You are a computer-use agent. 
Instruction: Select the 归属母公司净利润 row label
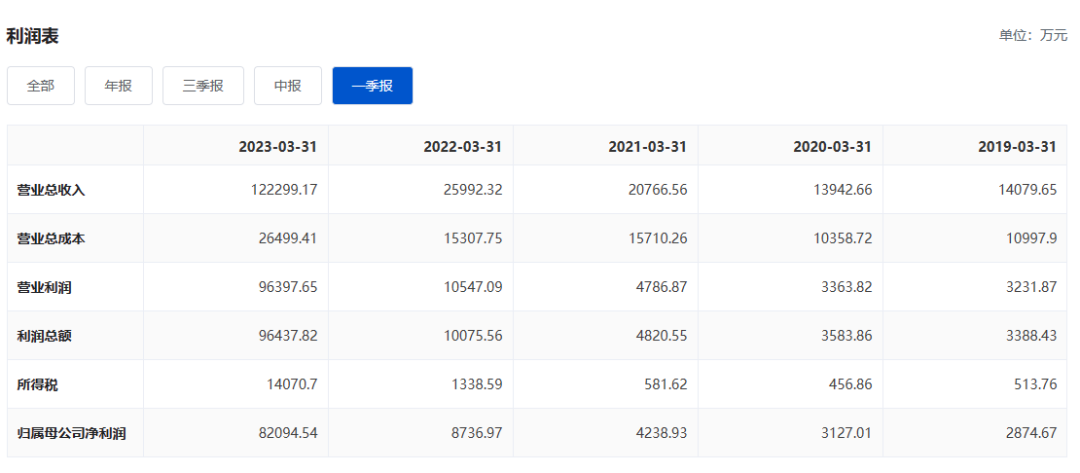72,434
